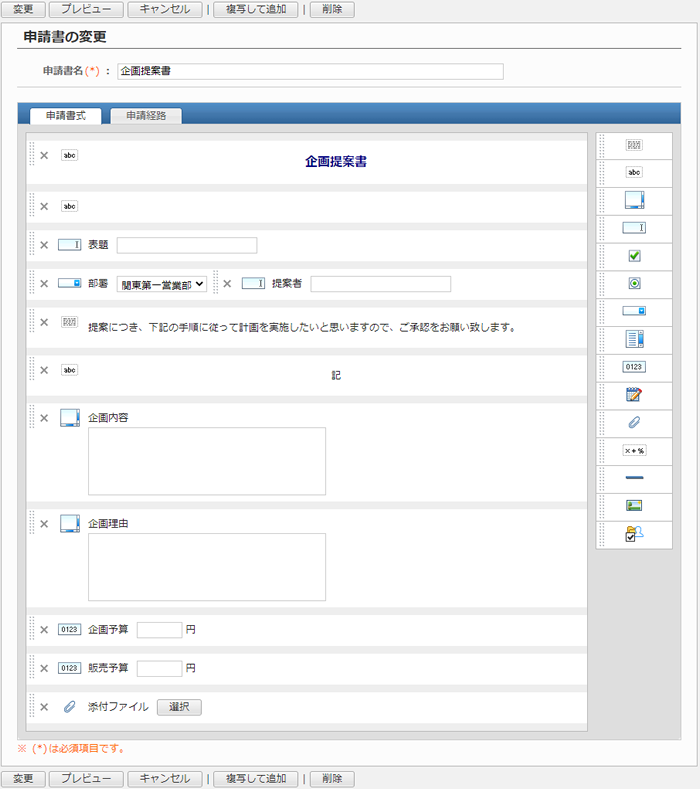Add user selection element from palette
Viewport: 700px width, 789px height.
click(x=634, y=534)
